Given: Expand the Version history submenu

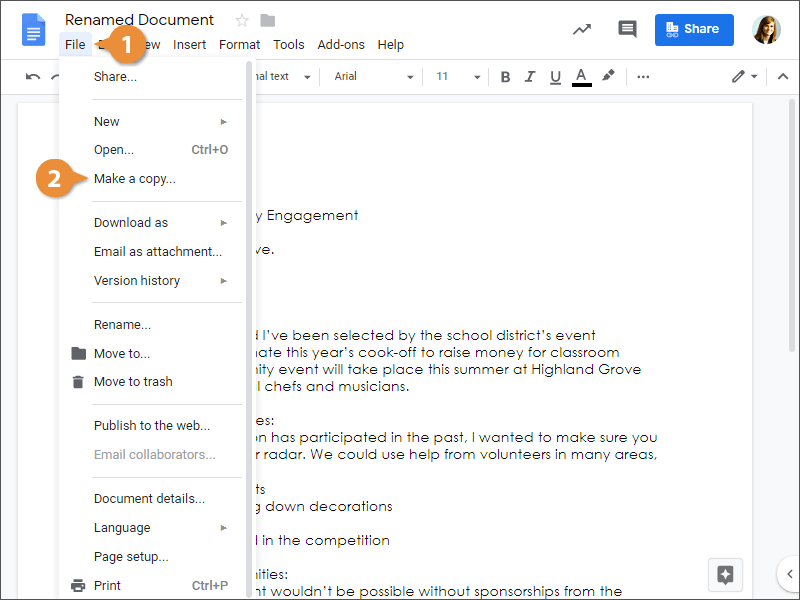Looking at the screenshot, I should [160, 281].
